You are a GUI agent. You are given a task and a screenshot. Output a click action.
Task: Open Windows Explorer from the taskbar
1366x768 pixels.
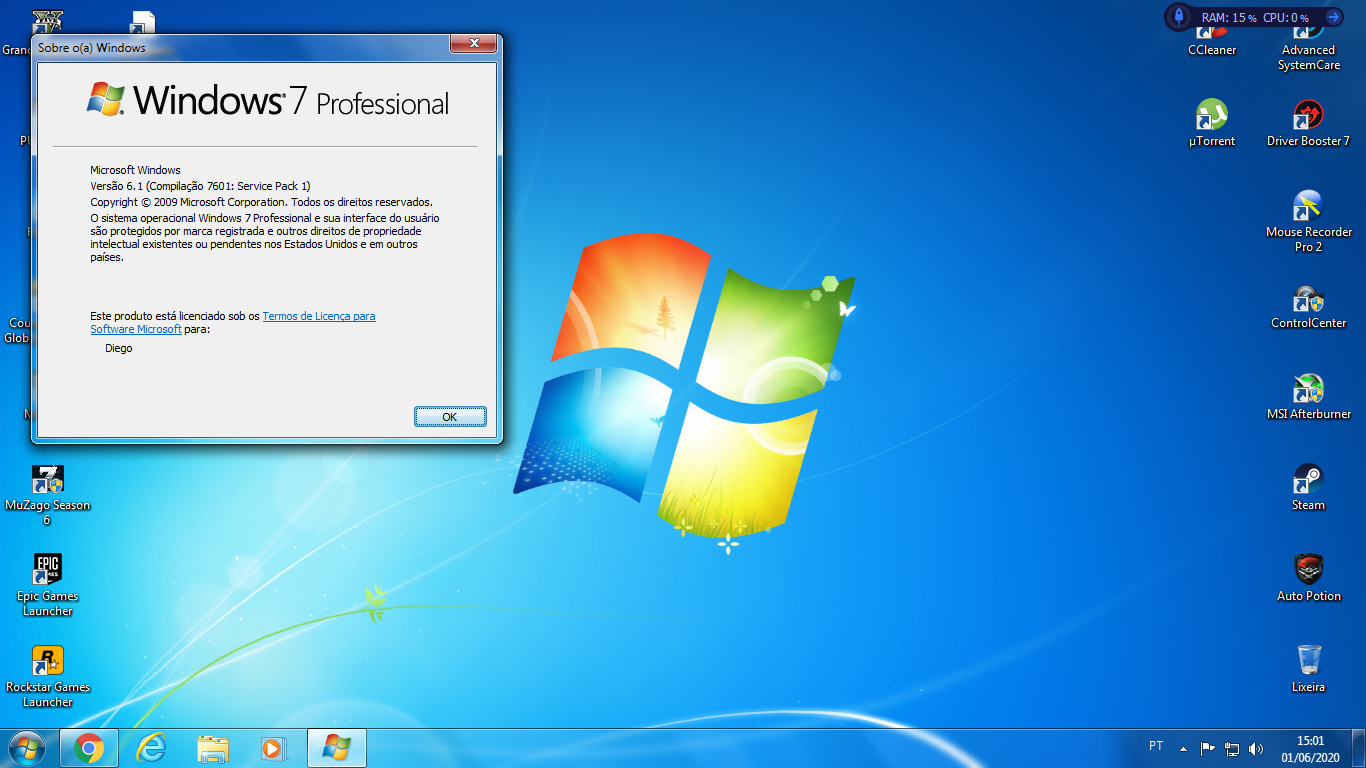[213, 748]
